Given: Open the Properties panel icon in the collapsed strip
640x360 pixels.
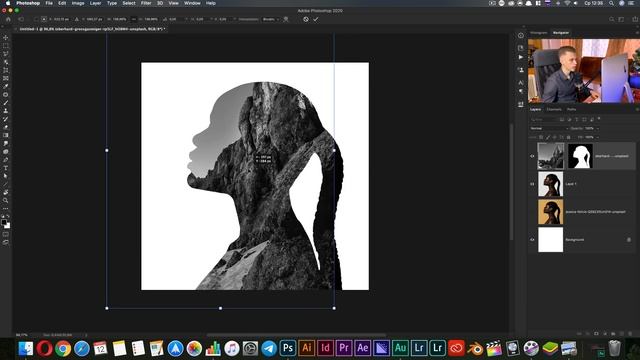Looking at the screenshot, I should pos(521,48).
